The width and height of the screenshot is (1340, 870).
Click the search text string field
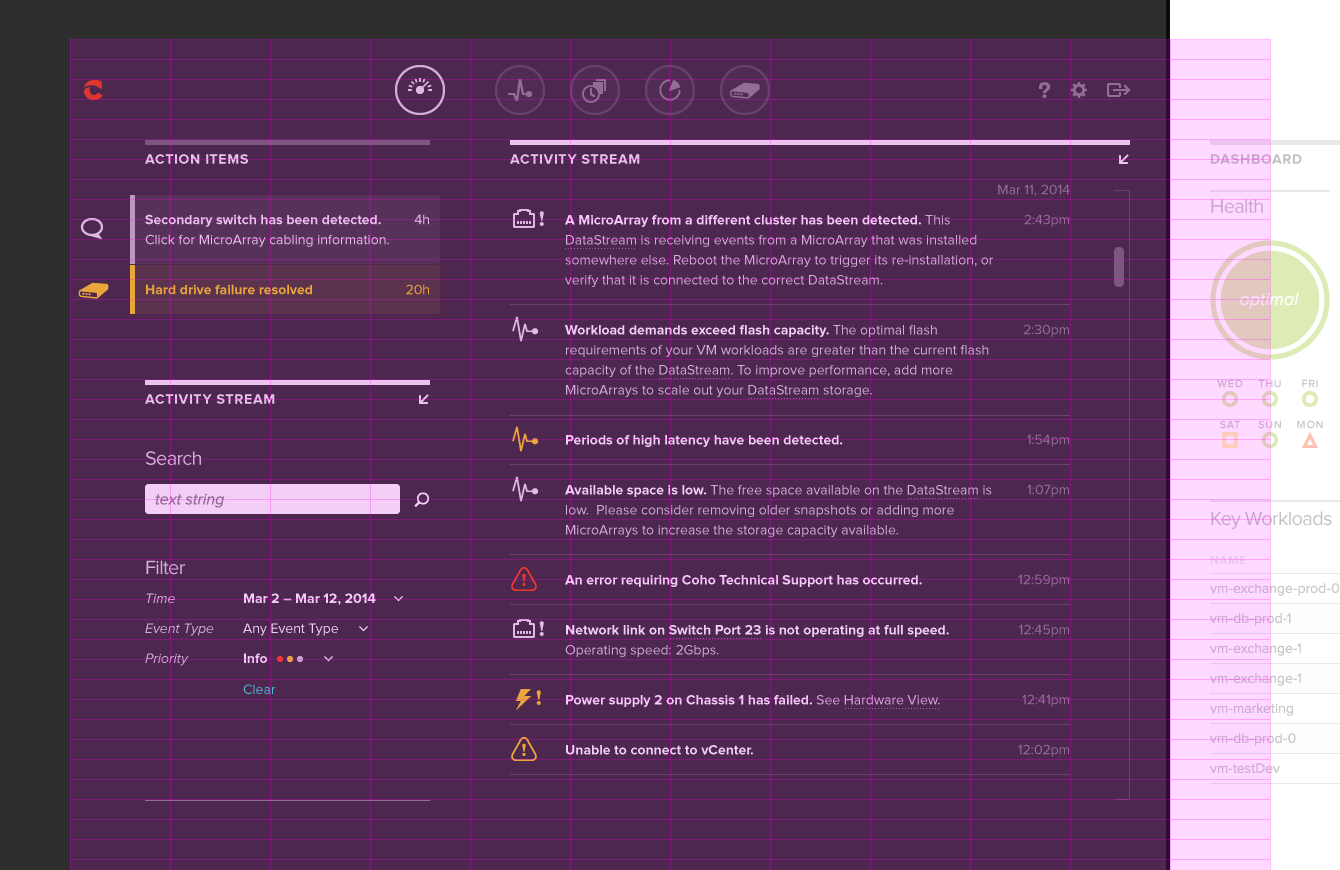pyautogui.click(x=272, y=499)
